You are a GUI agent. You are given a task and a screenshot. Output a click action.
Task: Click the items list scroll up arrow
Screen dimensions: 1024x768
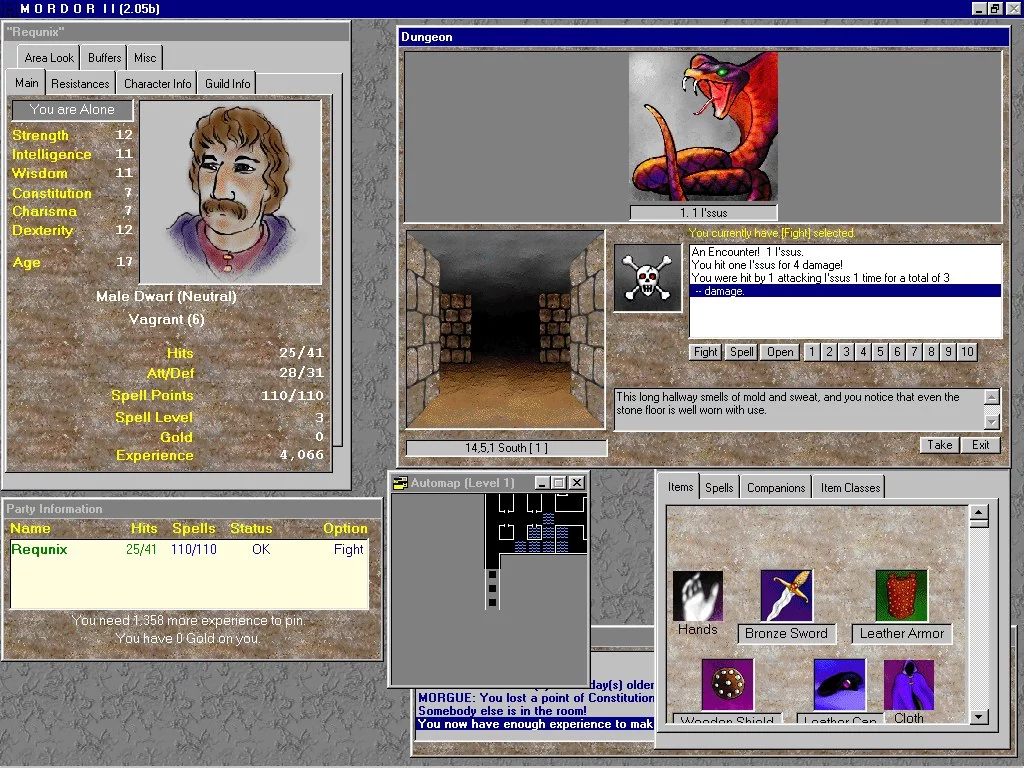pyautogui.click(x=978, y=513)
